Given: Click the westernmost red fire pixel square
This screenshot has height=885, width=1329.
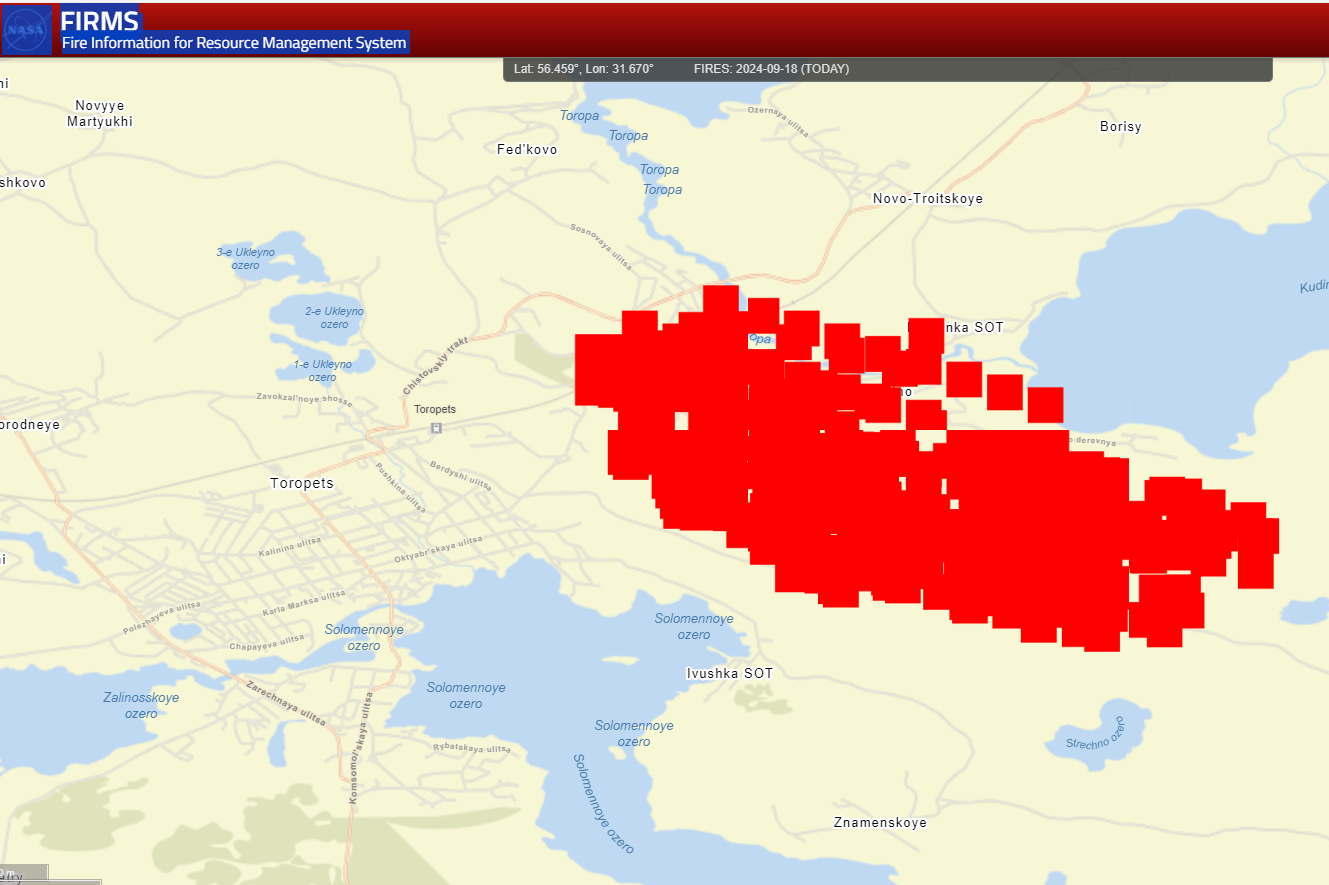Looking at the screenshot, I should (x=590, y=370).
